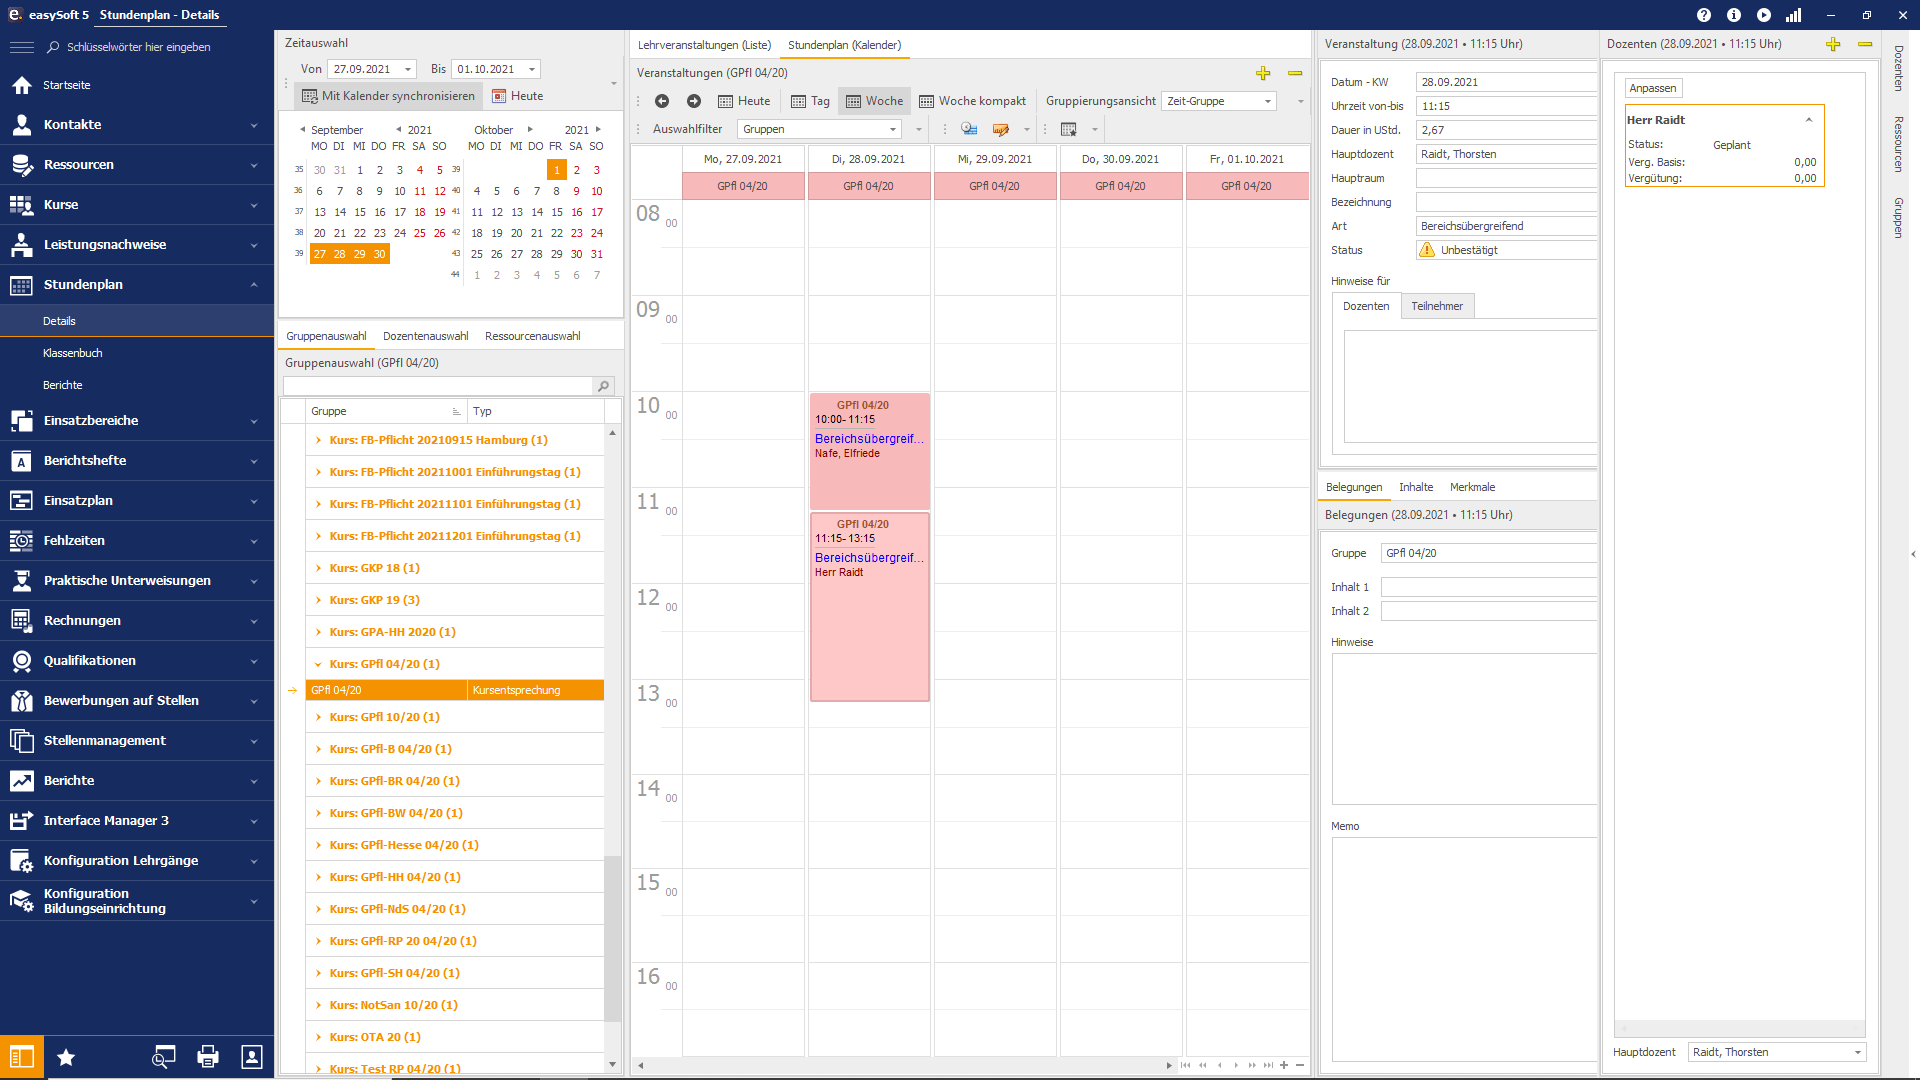Open the Inhalte tab

coord(1416,487)
